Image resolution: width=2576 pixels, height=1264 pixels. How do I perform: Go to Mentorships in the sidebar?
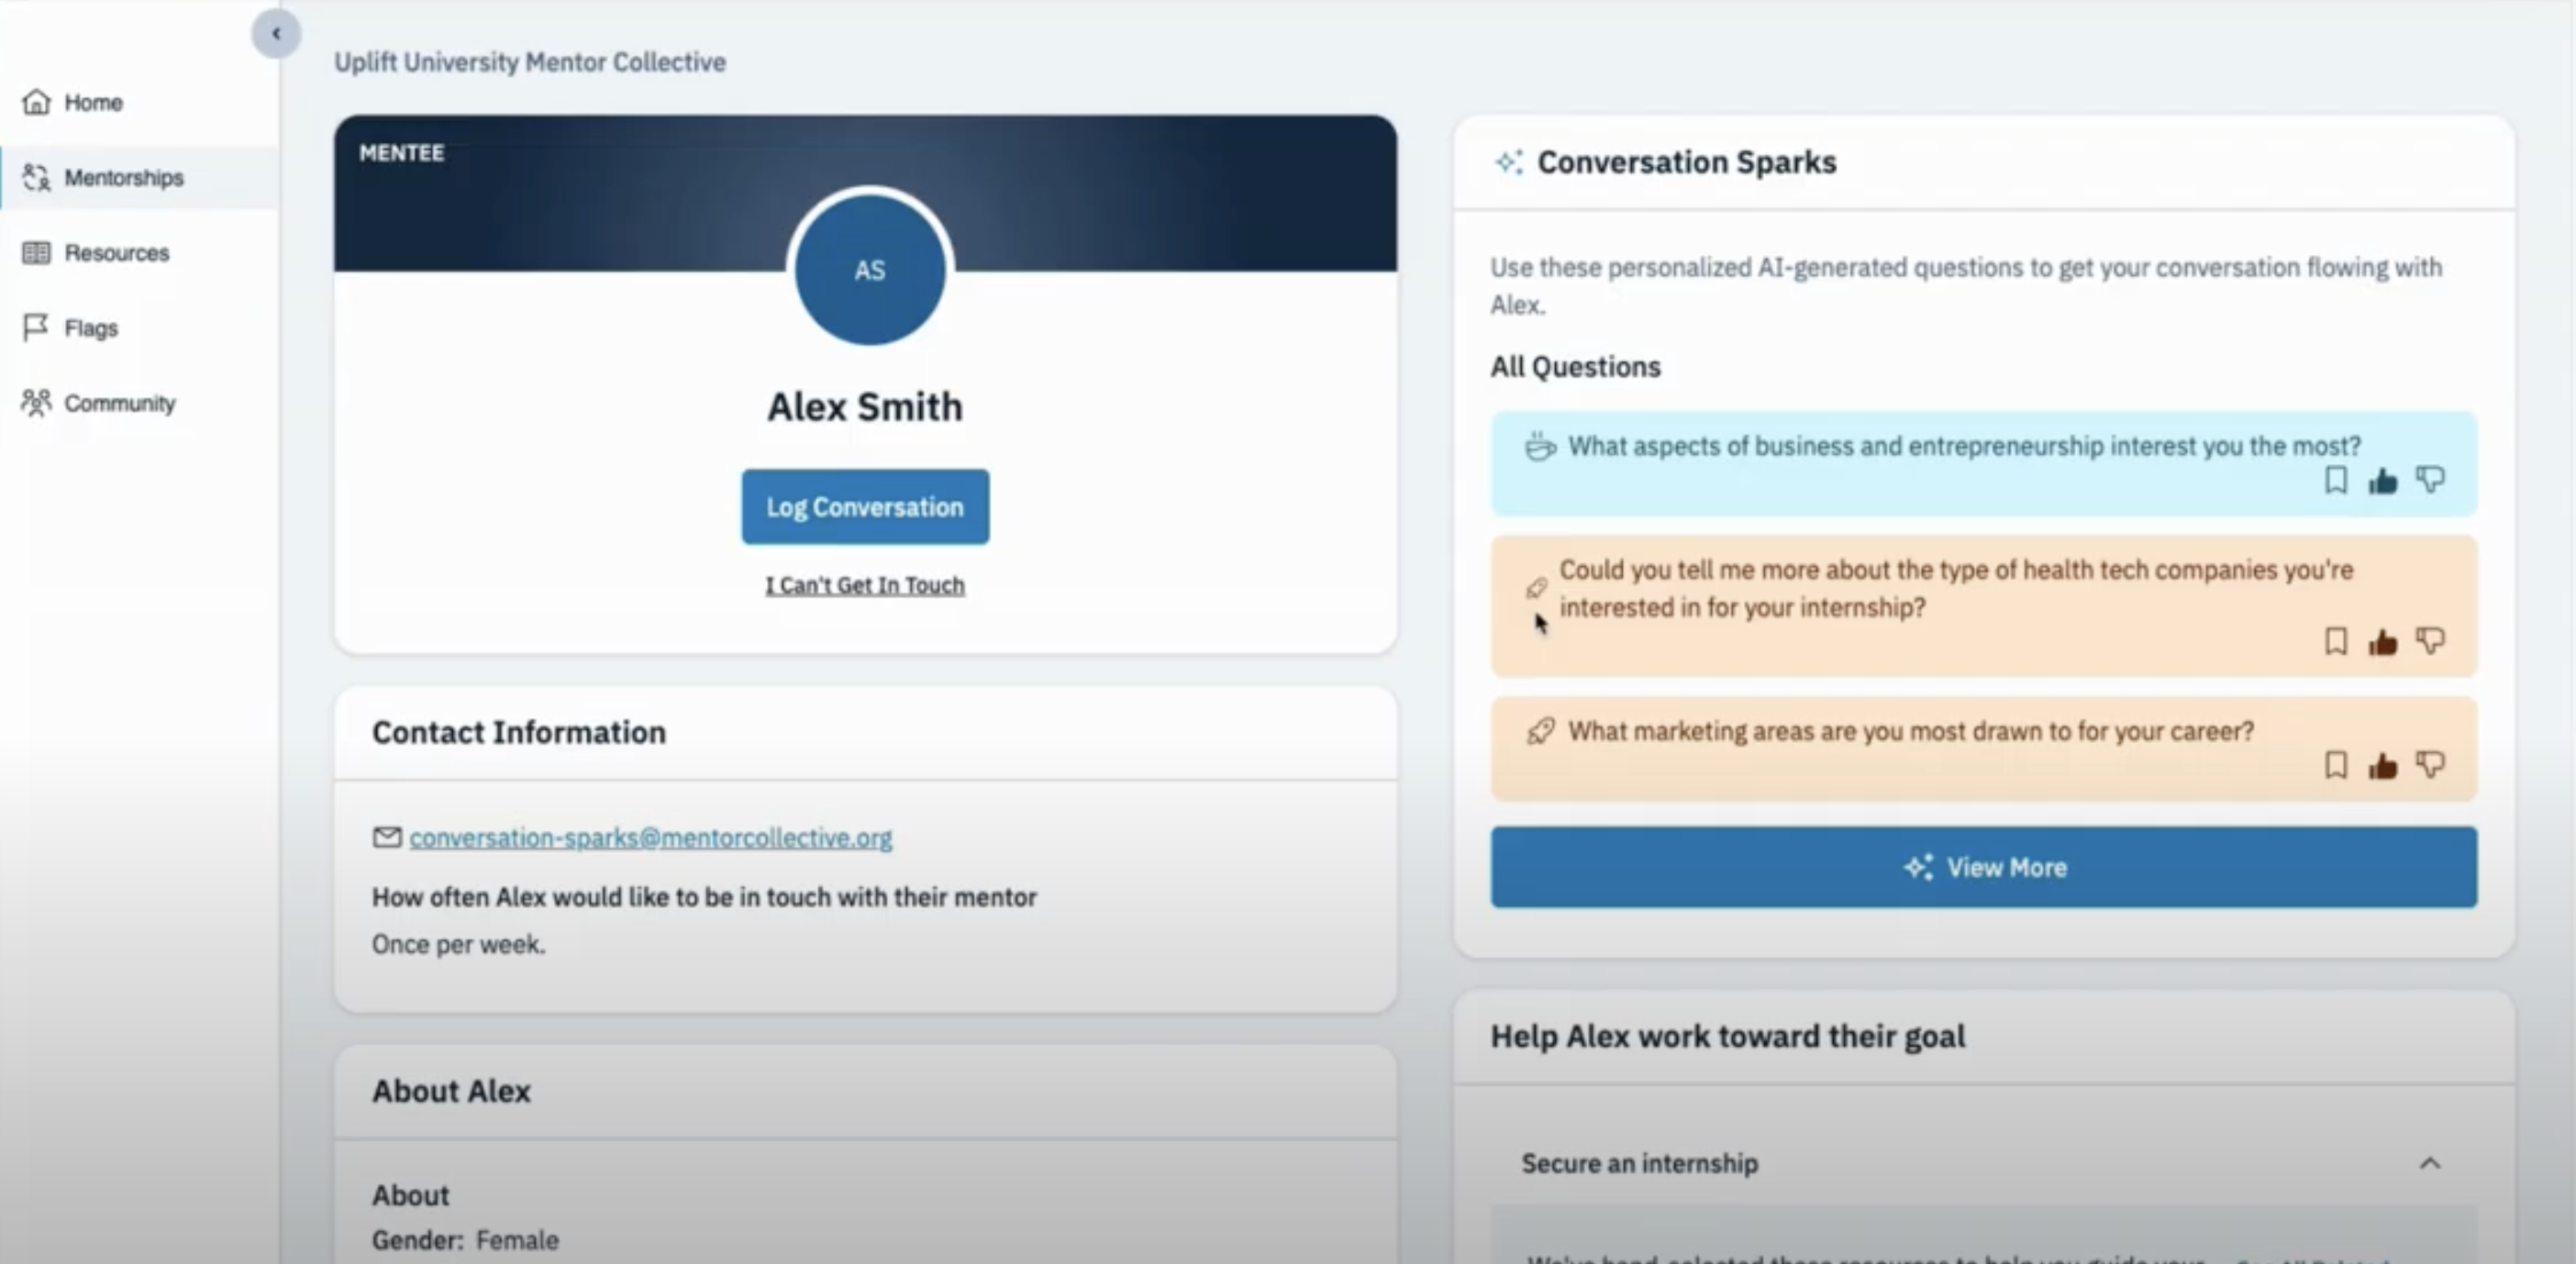click(123, 178)
